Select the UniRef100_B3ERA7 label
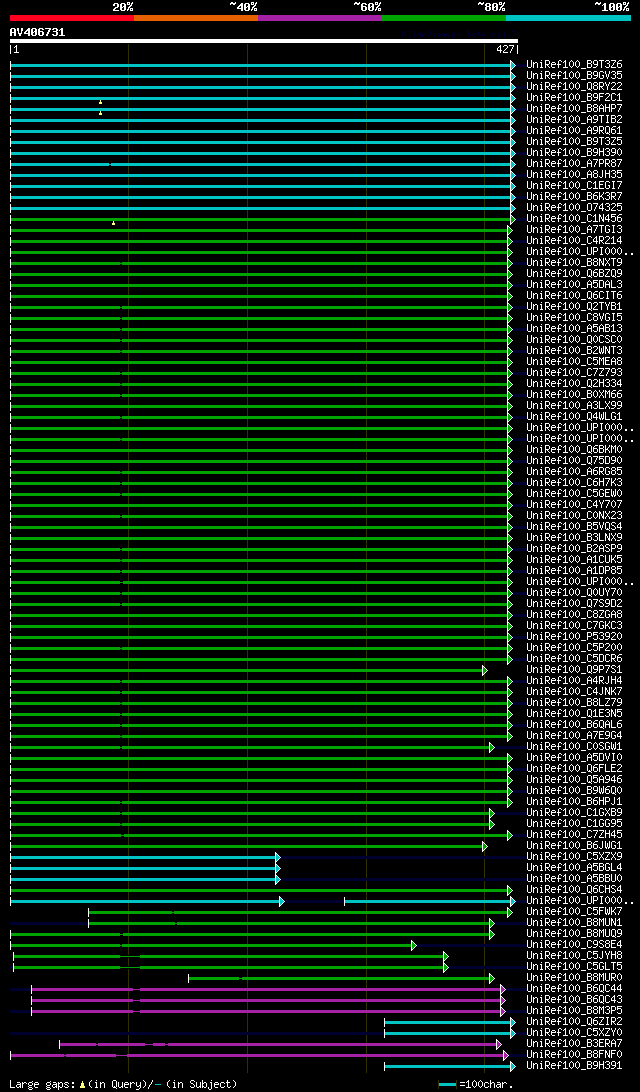 click(575, 1044)
